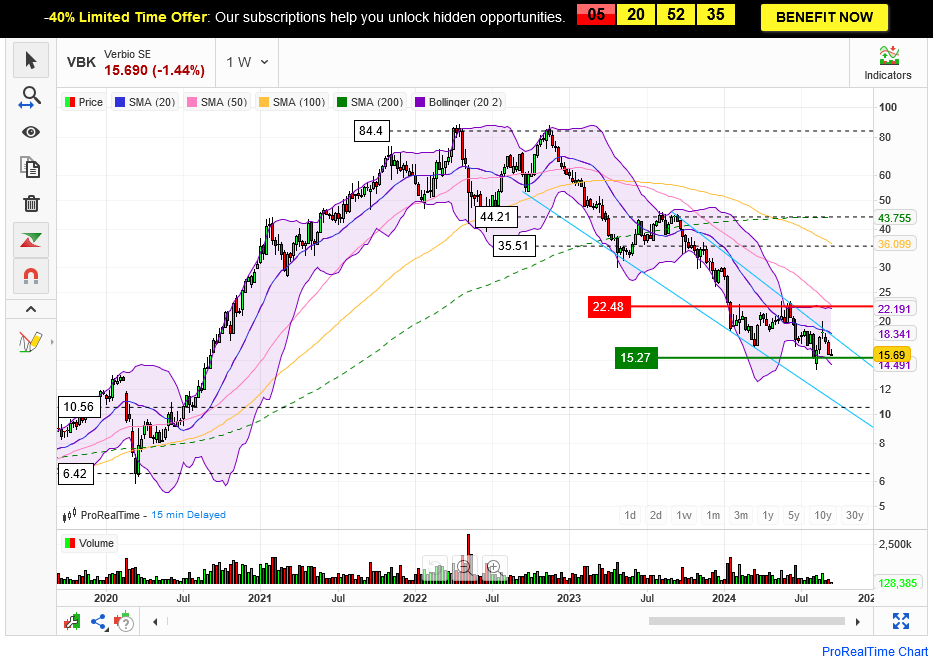
Task: Click the BENEFIT NOW button
Action: click(x=823, y=17)
